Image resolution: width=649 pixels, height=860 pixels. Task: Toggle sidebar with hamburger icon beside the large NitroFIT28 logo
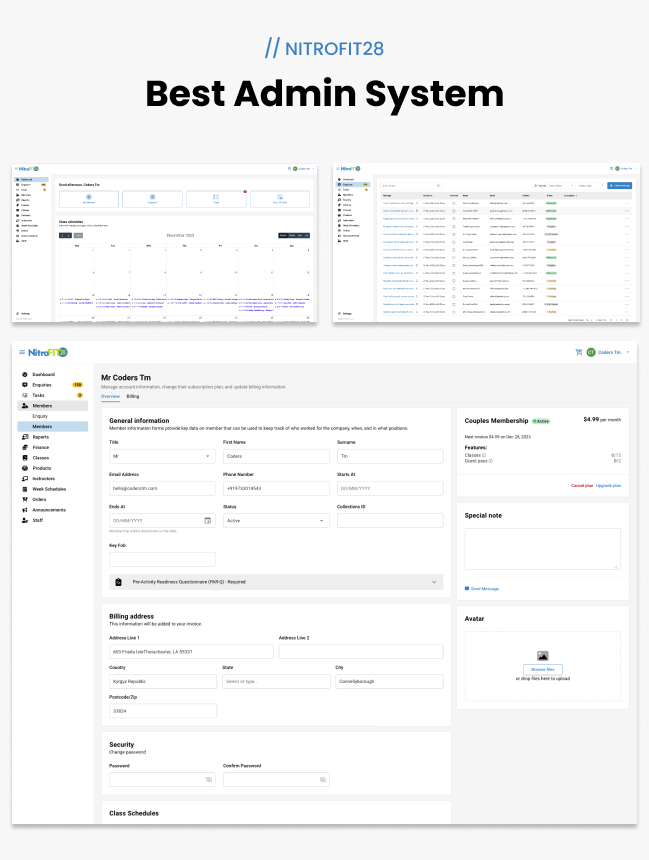point(22,352)
